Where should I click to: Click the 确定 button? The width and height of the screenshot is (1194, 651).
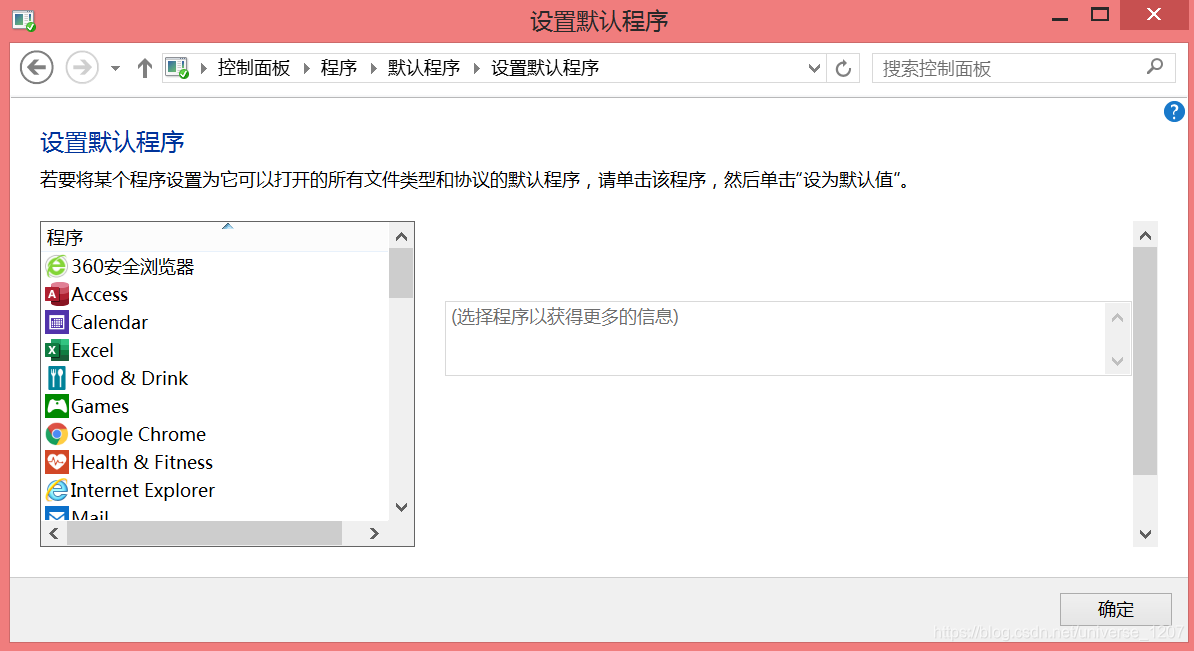[1115, 609]
